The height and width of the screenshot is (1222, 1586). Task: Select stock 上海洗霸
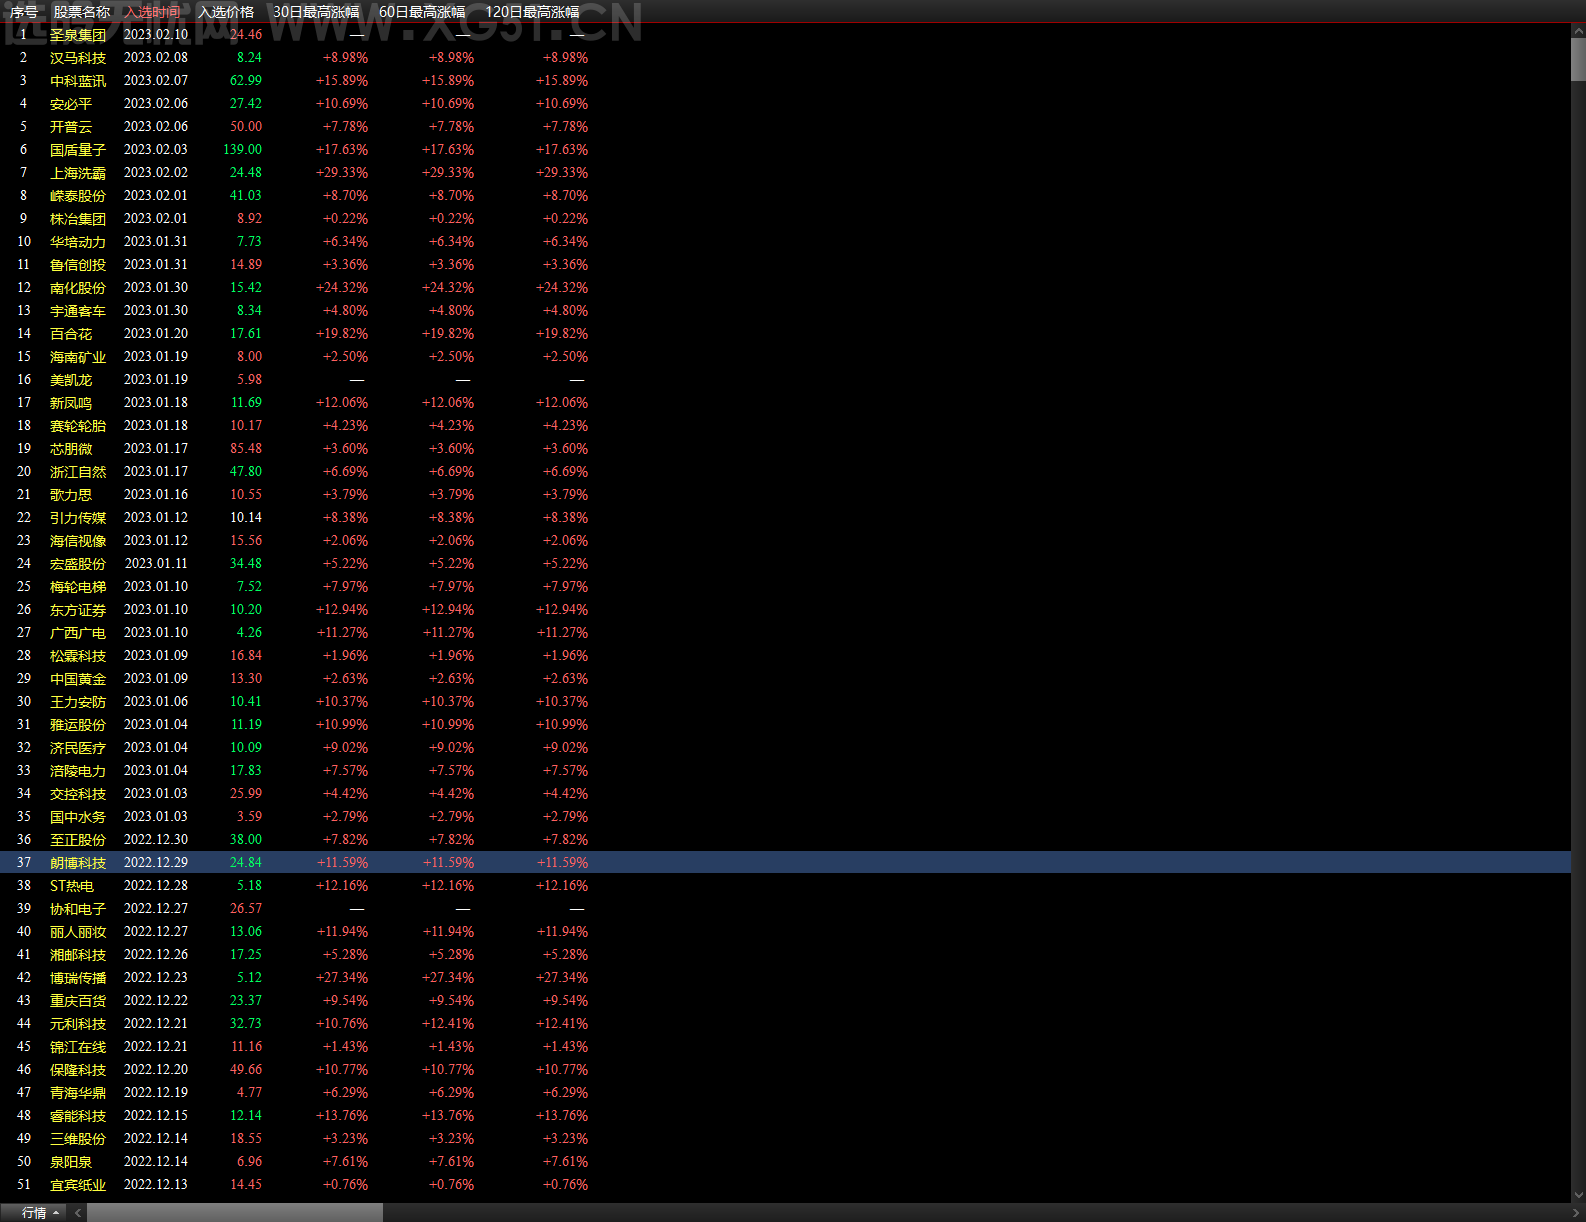click(x=78, y=173)
